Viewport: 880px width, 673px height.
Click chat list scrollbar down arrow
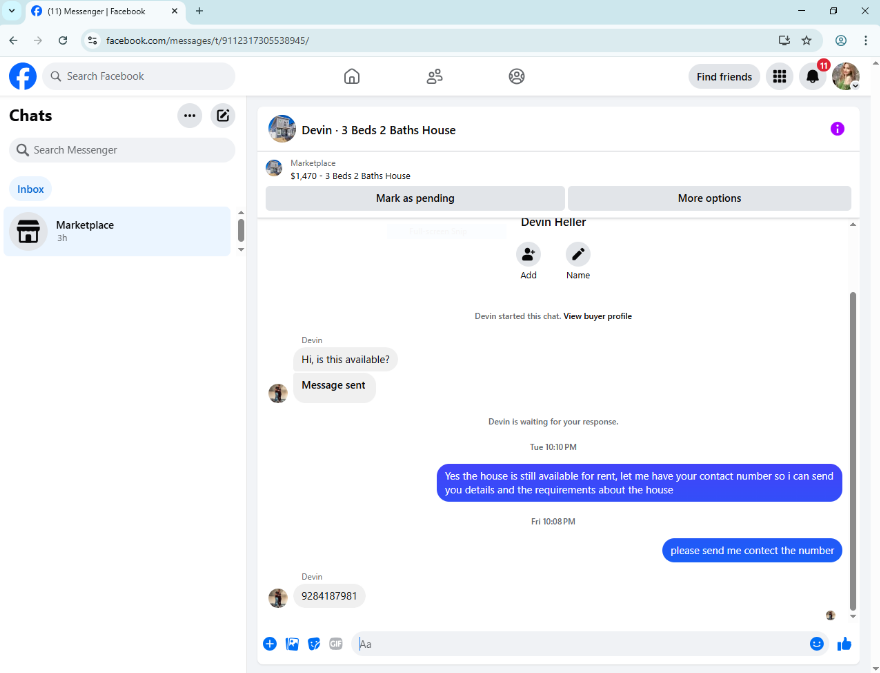(x=241, y=249)
